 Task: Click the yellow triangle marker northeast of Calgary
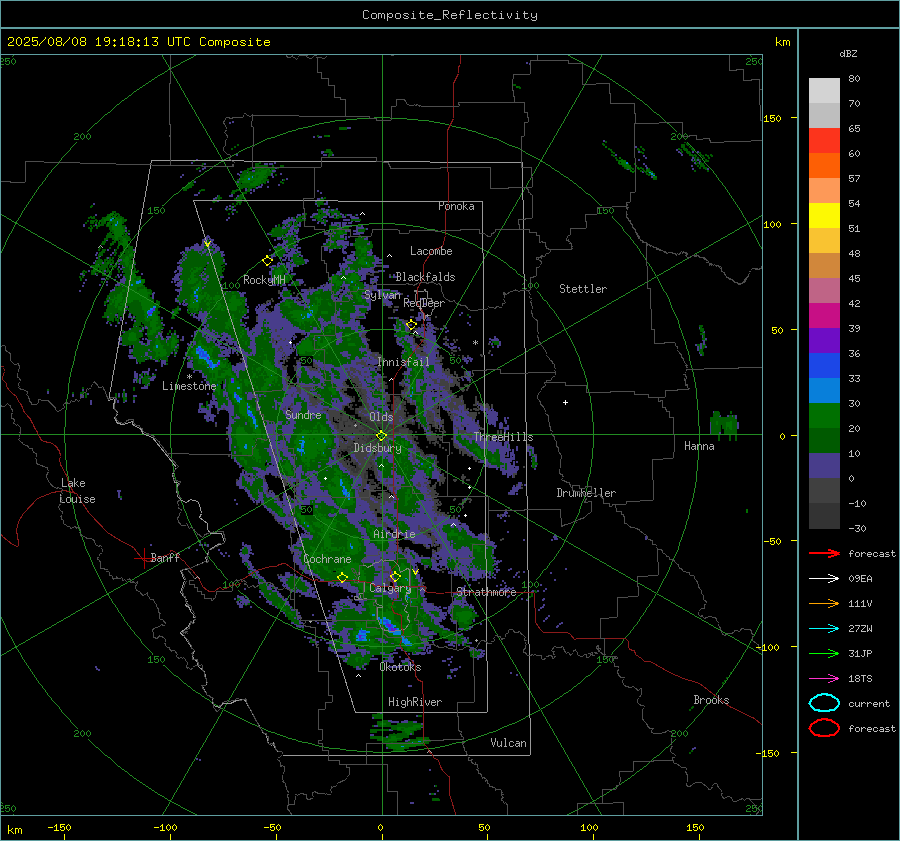(415, 572)
